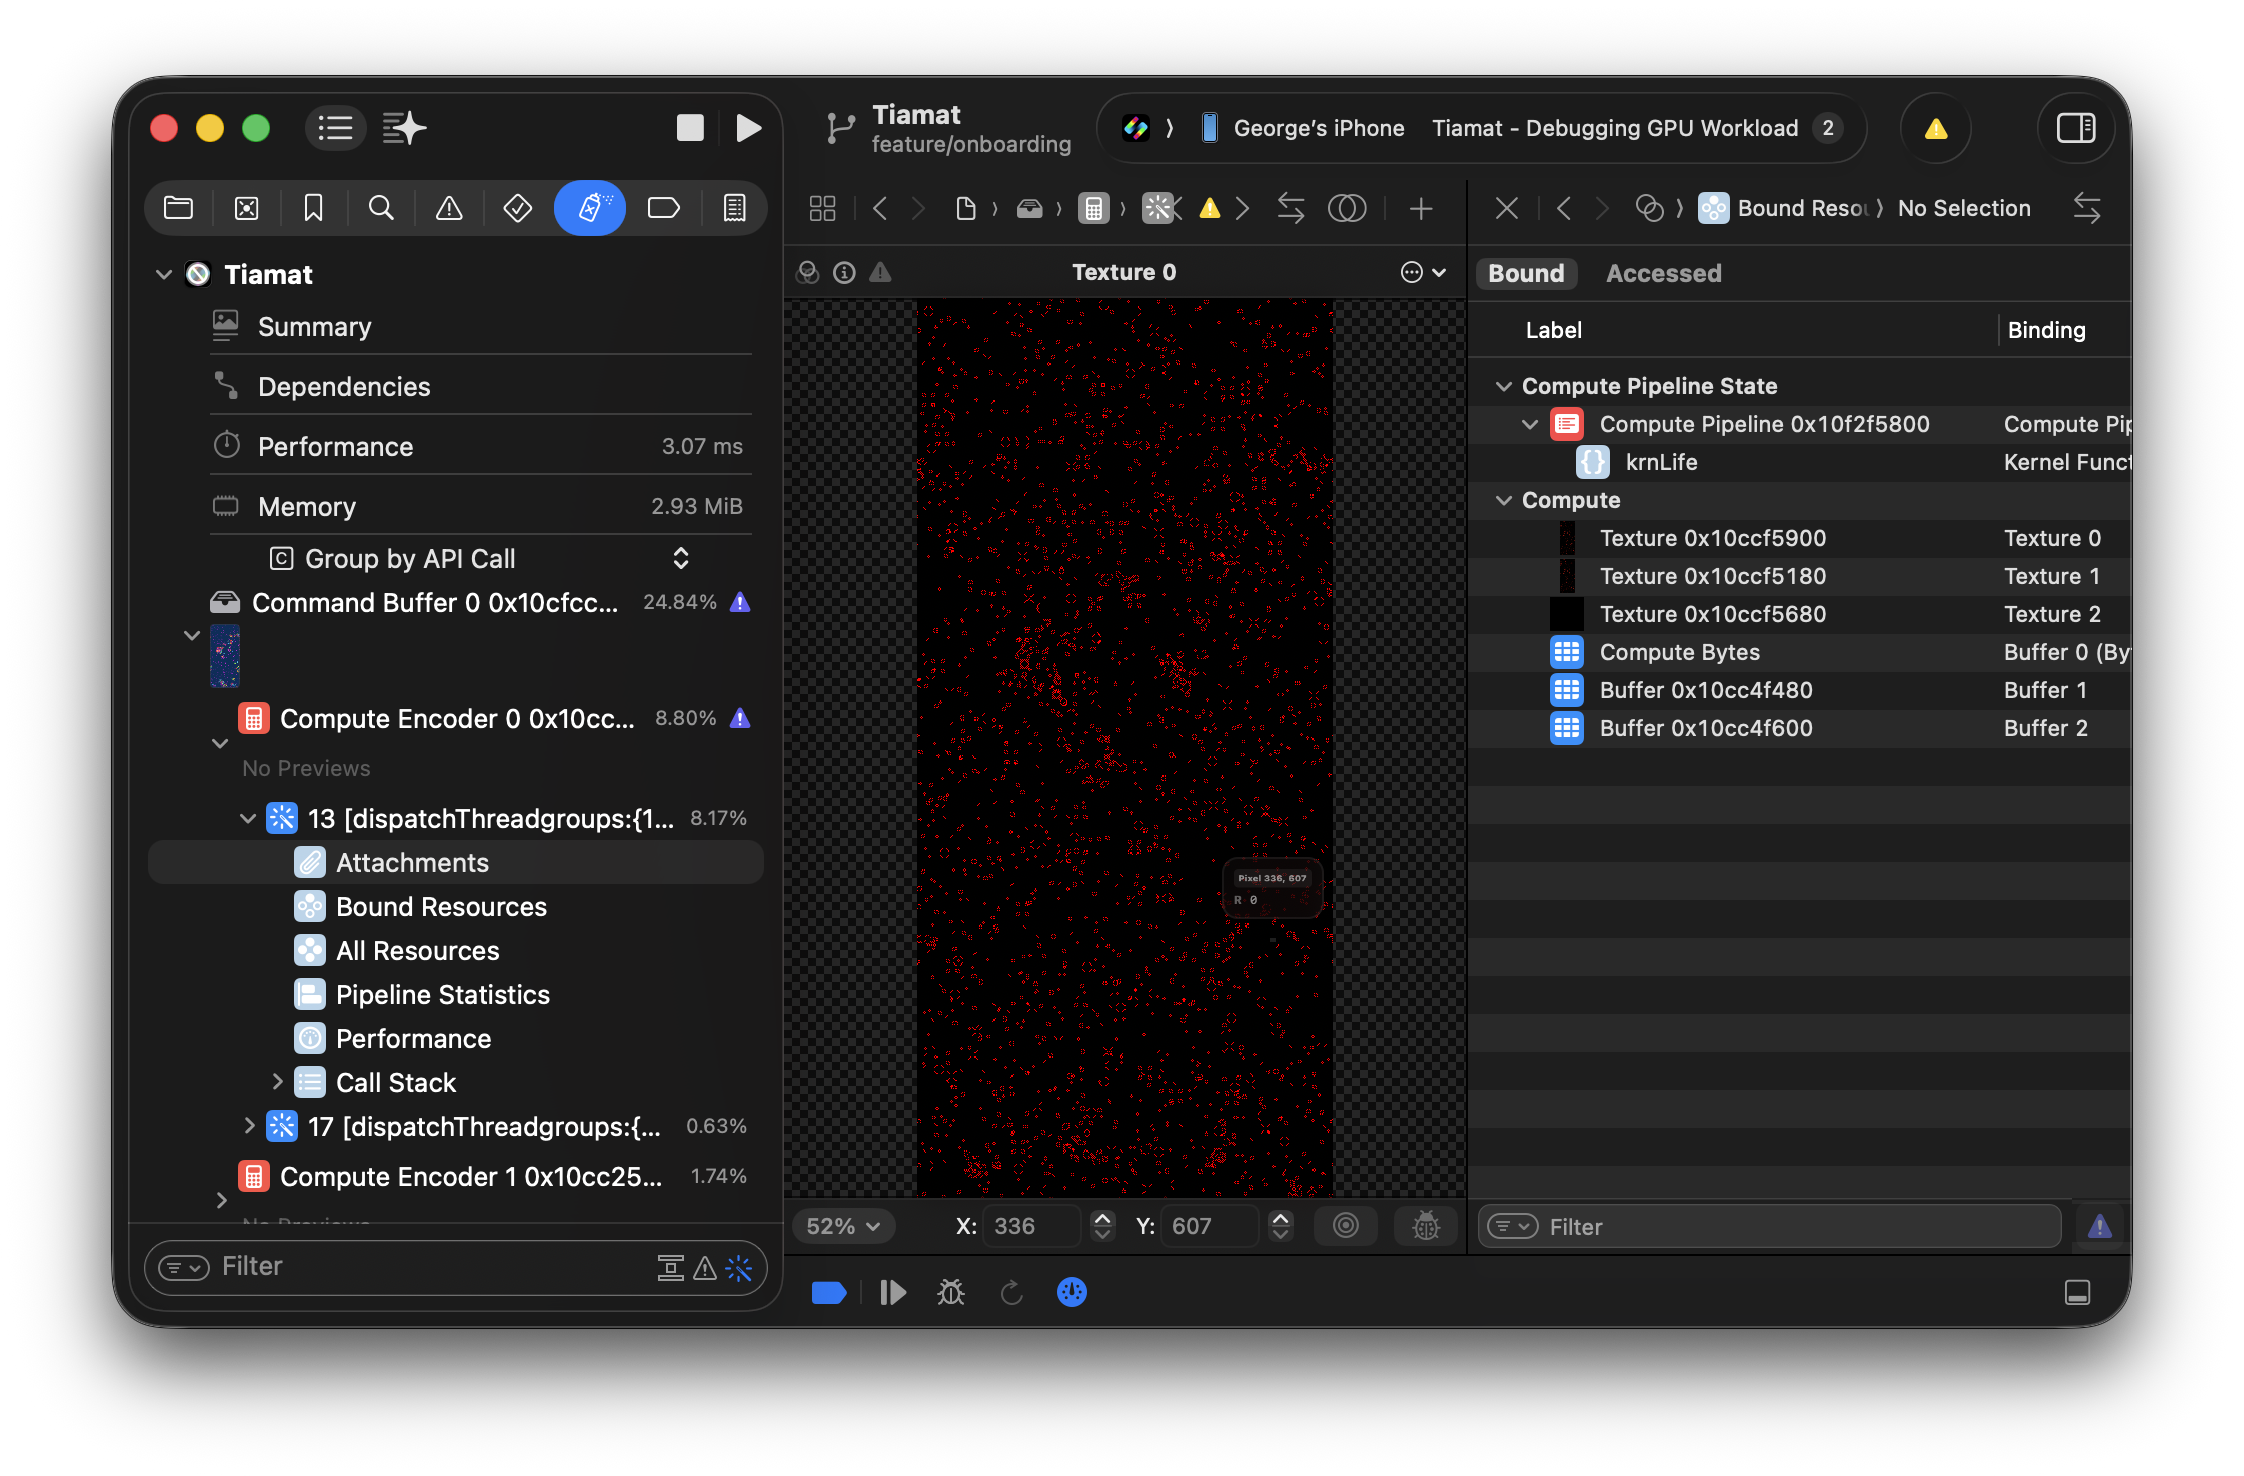Image resolution: width=2244 pixels, height=1476 pixels.
Task: Toggle the bottom debug area panel
Action: tap(2077, 1293)
